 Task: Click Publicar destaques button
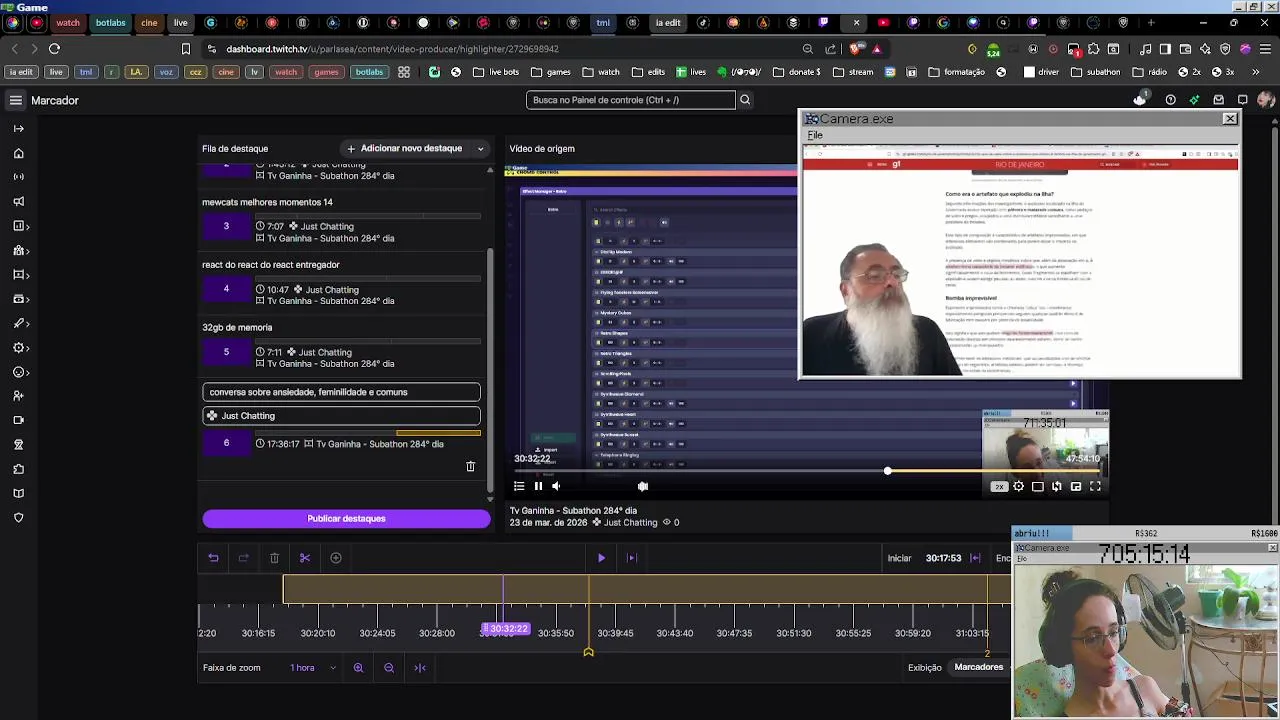coord(346,518)
